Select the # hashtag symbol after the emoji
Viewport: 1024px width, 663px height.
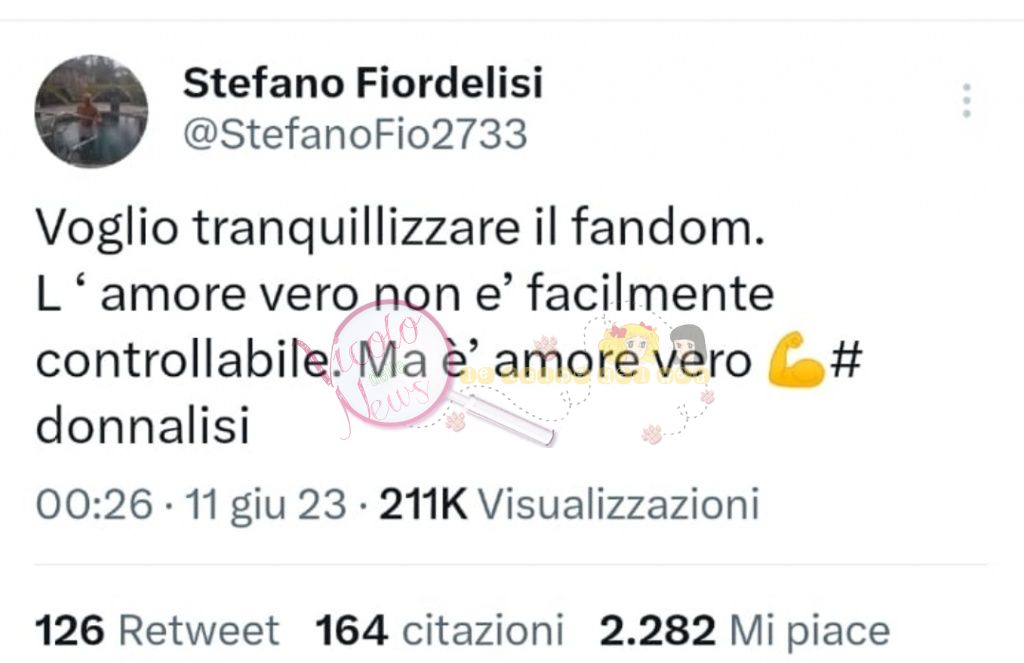pos(846,359)
